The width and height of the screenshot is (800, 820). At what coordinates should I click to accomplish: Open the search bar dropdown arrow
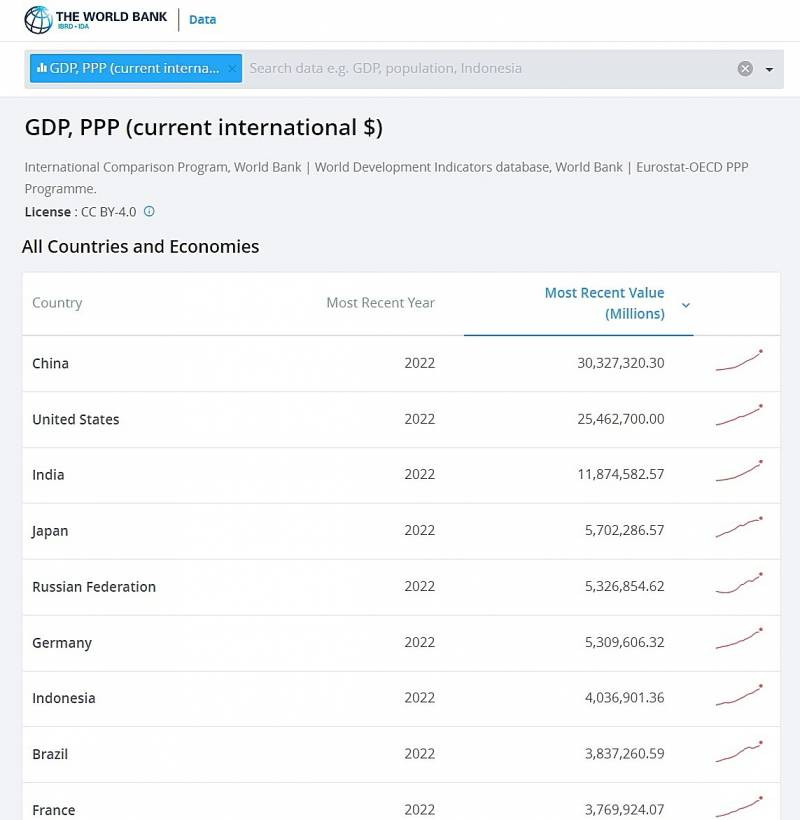[x=769, y=69]
